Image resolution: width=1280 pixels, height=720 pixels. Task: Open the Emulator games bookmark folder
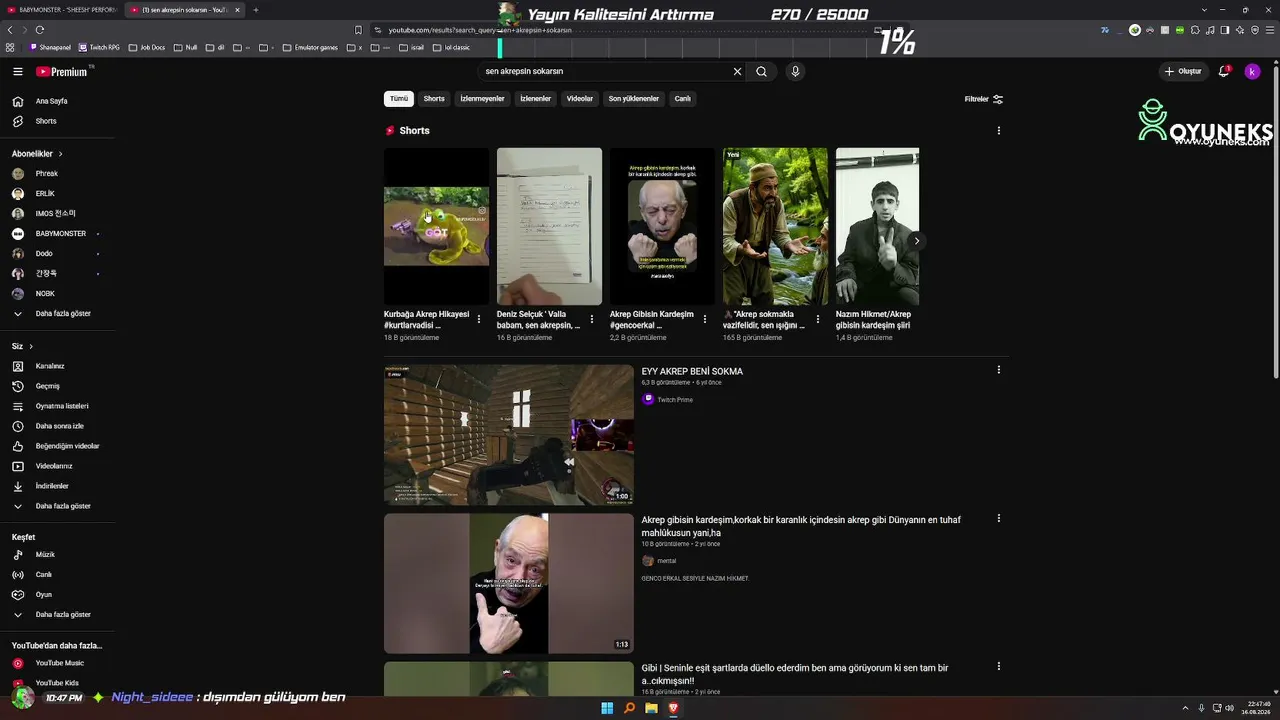click(x=310, y=47)
